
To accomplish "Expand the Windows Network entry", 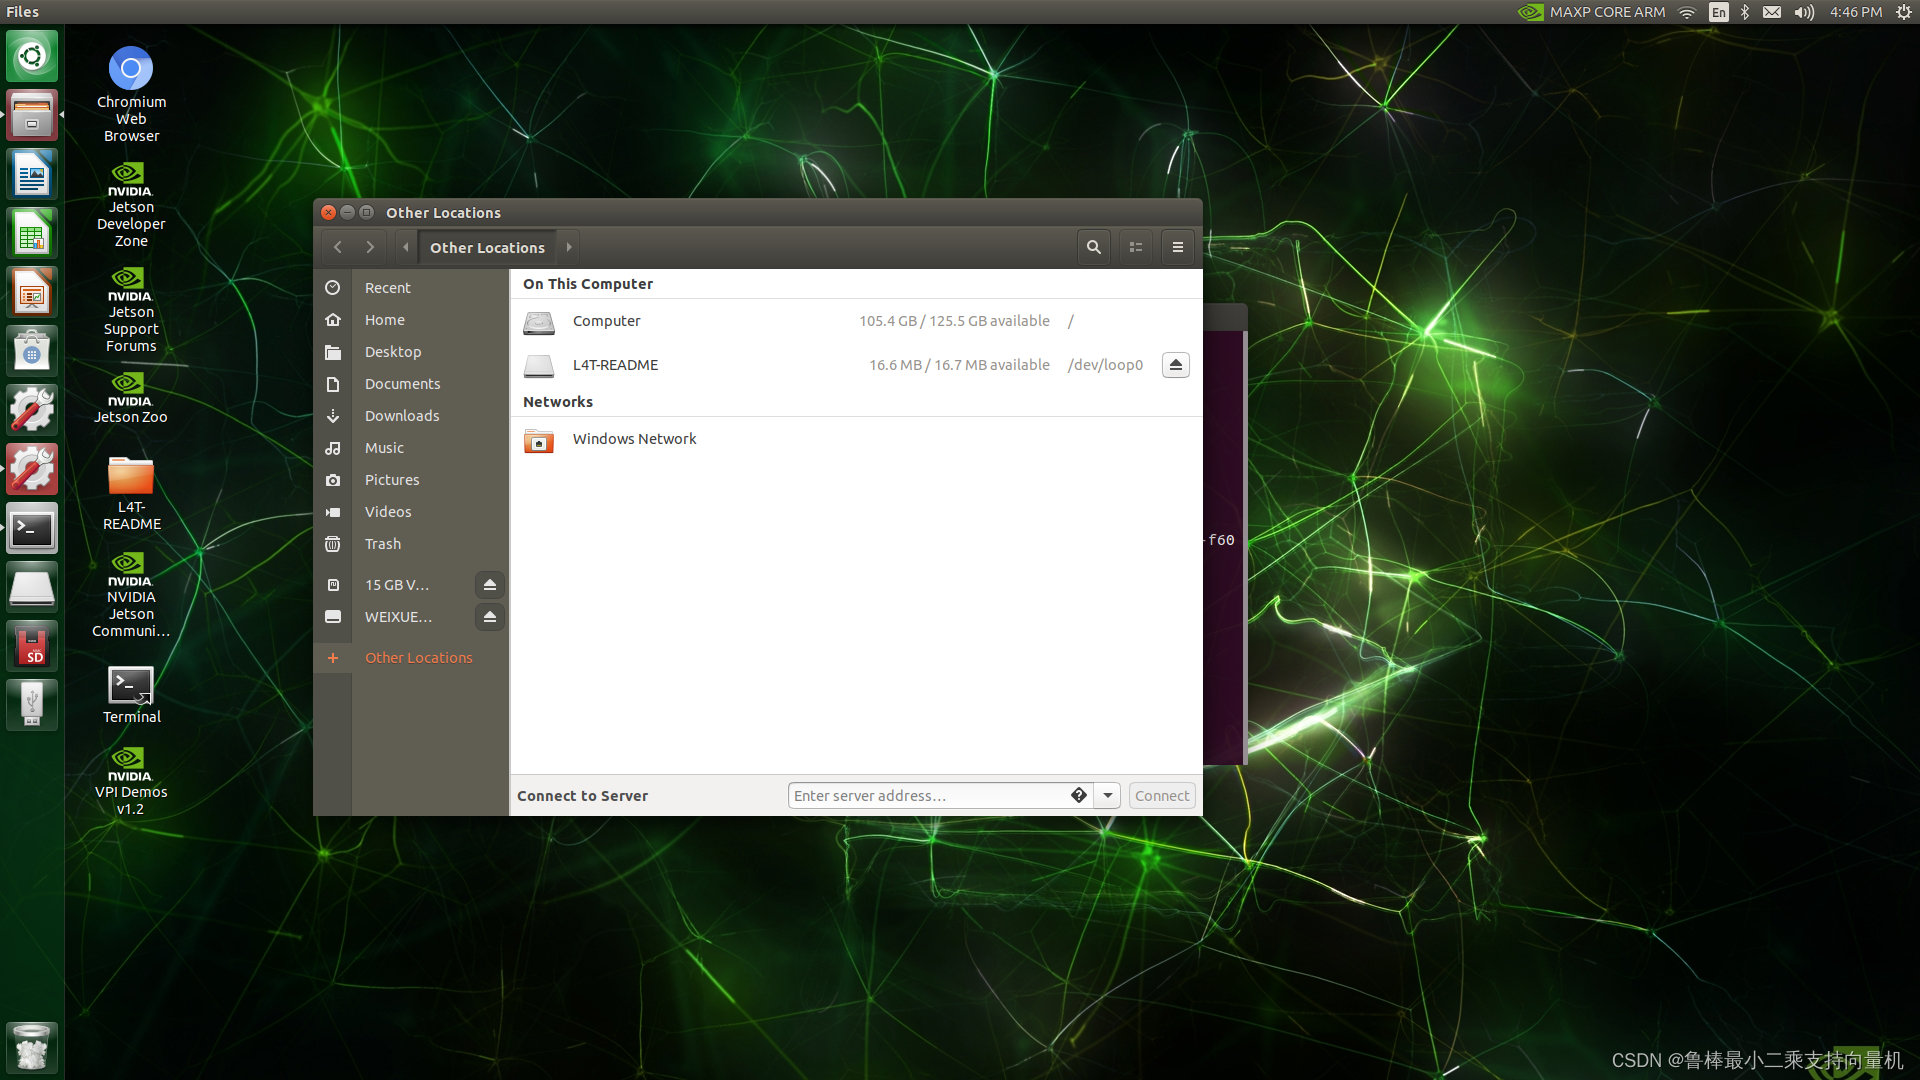I will pyautogui.click(x=633, y=438).
